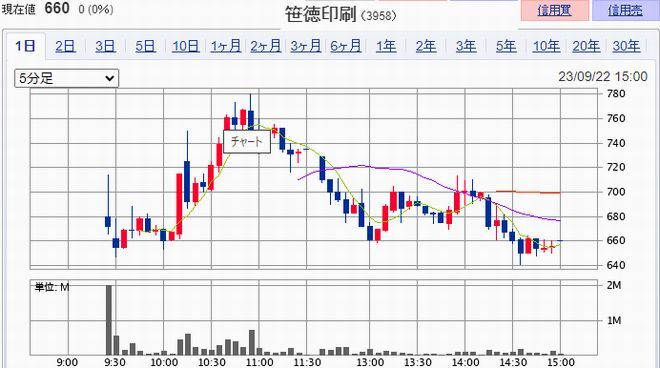Open the 5日 chart period
This screenshot has height=368, width=660.
click(145, 46)
